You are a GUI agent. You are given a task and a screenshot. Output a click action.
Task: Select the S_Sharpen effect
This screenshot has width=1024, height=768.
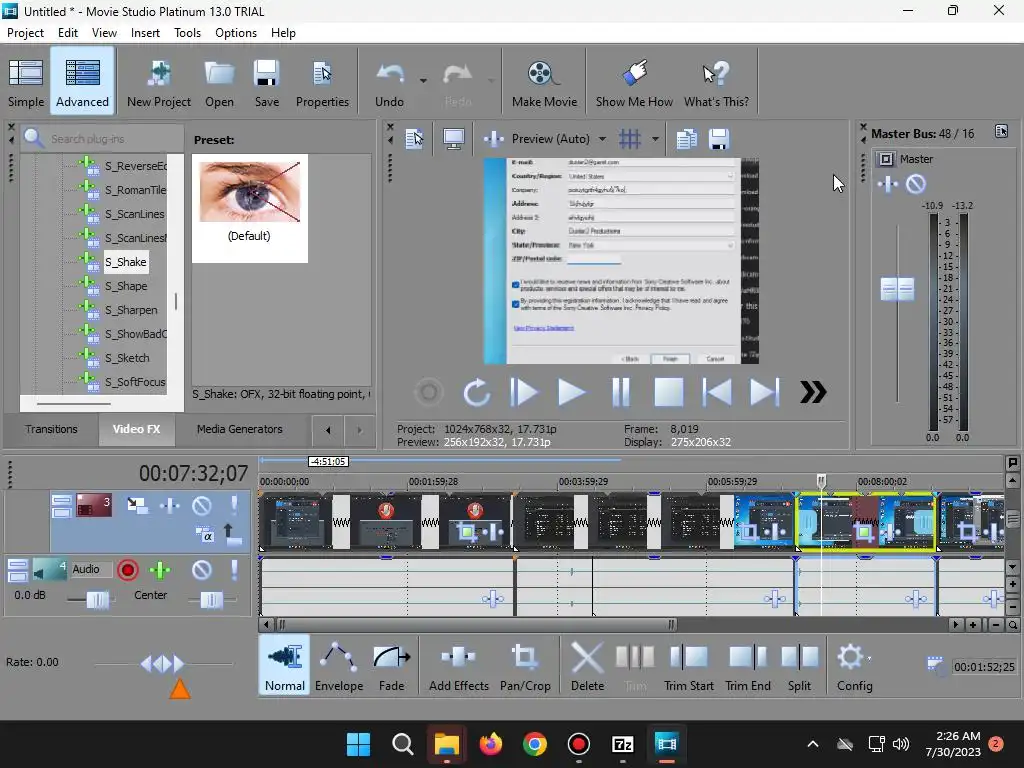[131, 310]
